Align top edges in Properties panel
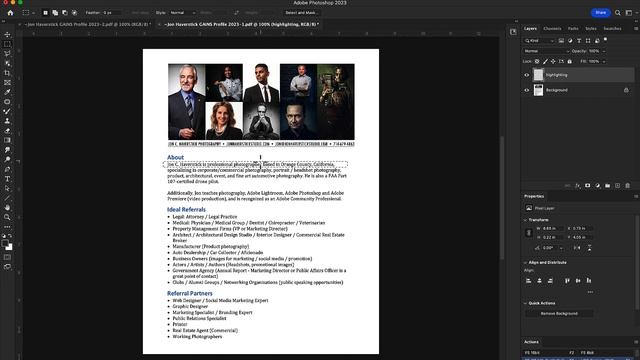The height and width of the screenshot is (360, 640). click(x=567, y=280)
